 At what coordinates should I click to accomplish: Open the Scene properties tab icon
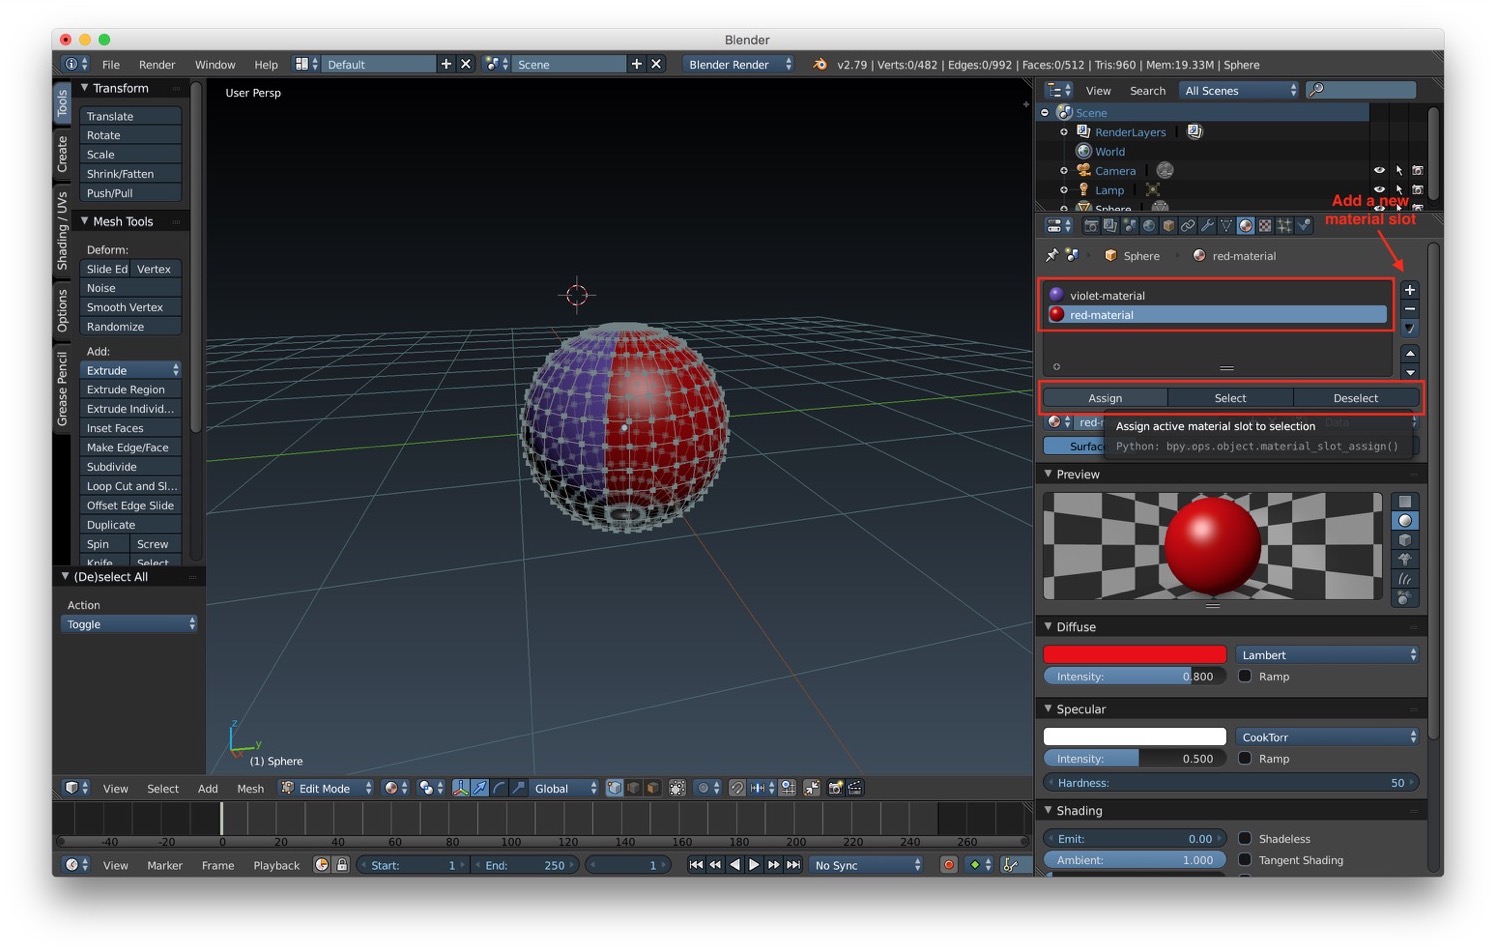[1130, 226]
